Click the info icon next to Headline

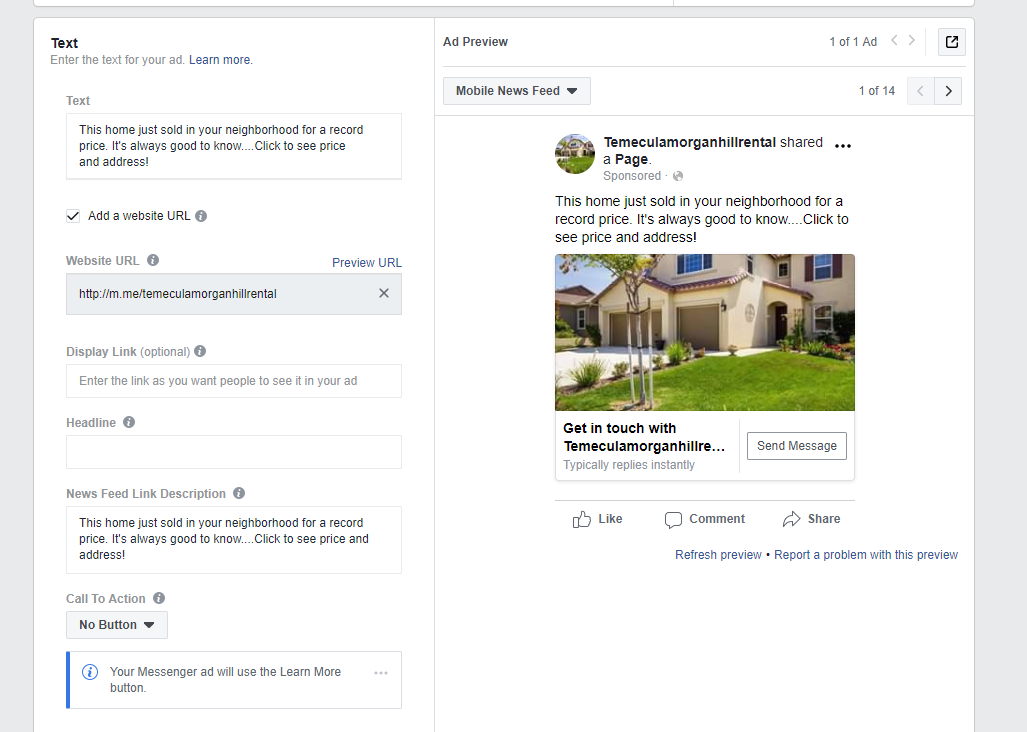tap(129, 422)
